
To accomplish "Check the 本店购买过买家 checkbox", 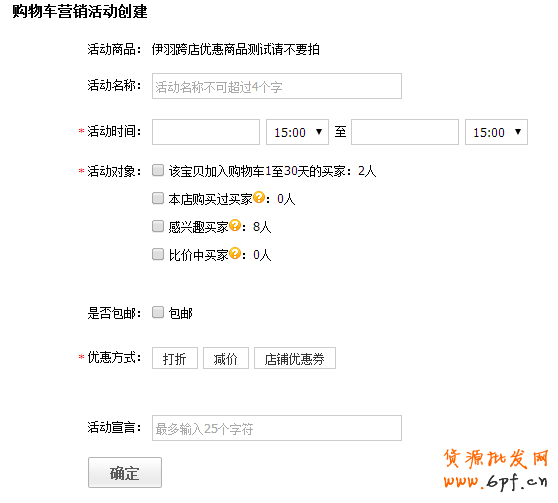I will click(158, 198).
